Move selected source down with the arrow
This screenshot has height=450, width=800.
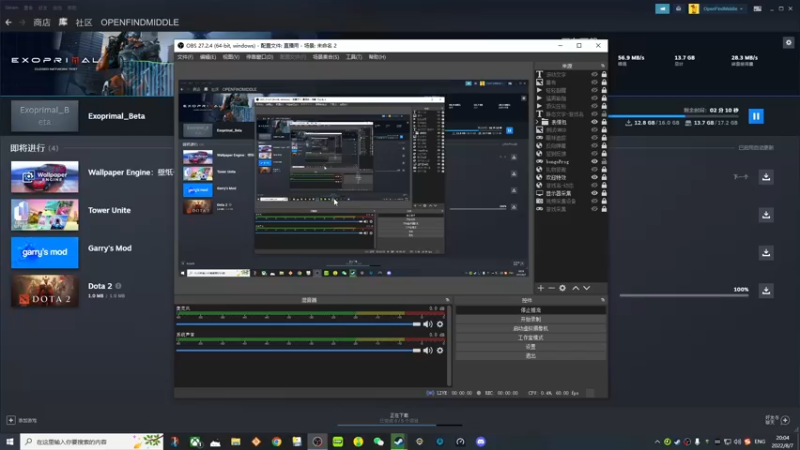tap(587, 288)
